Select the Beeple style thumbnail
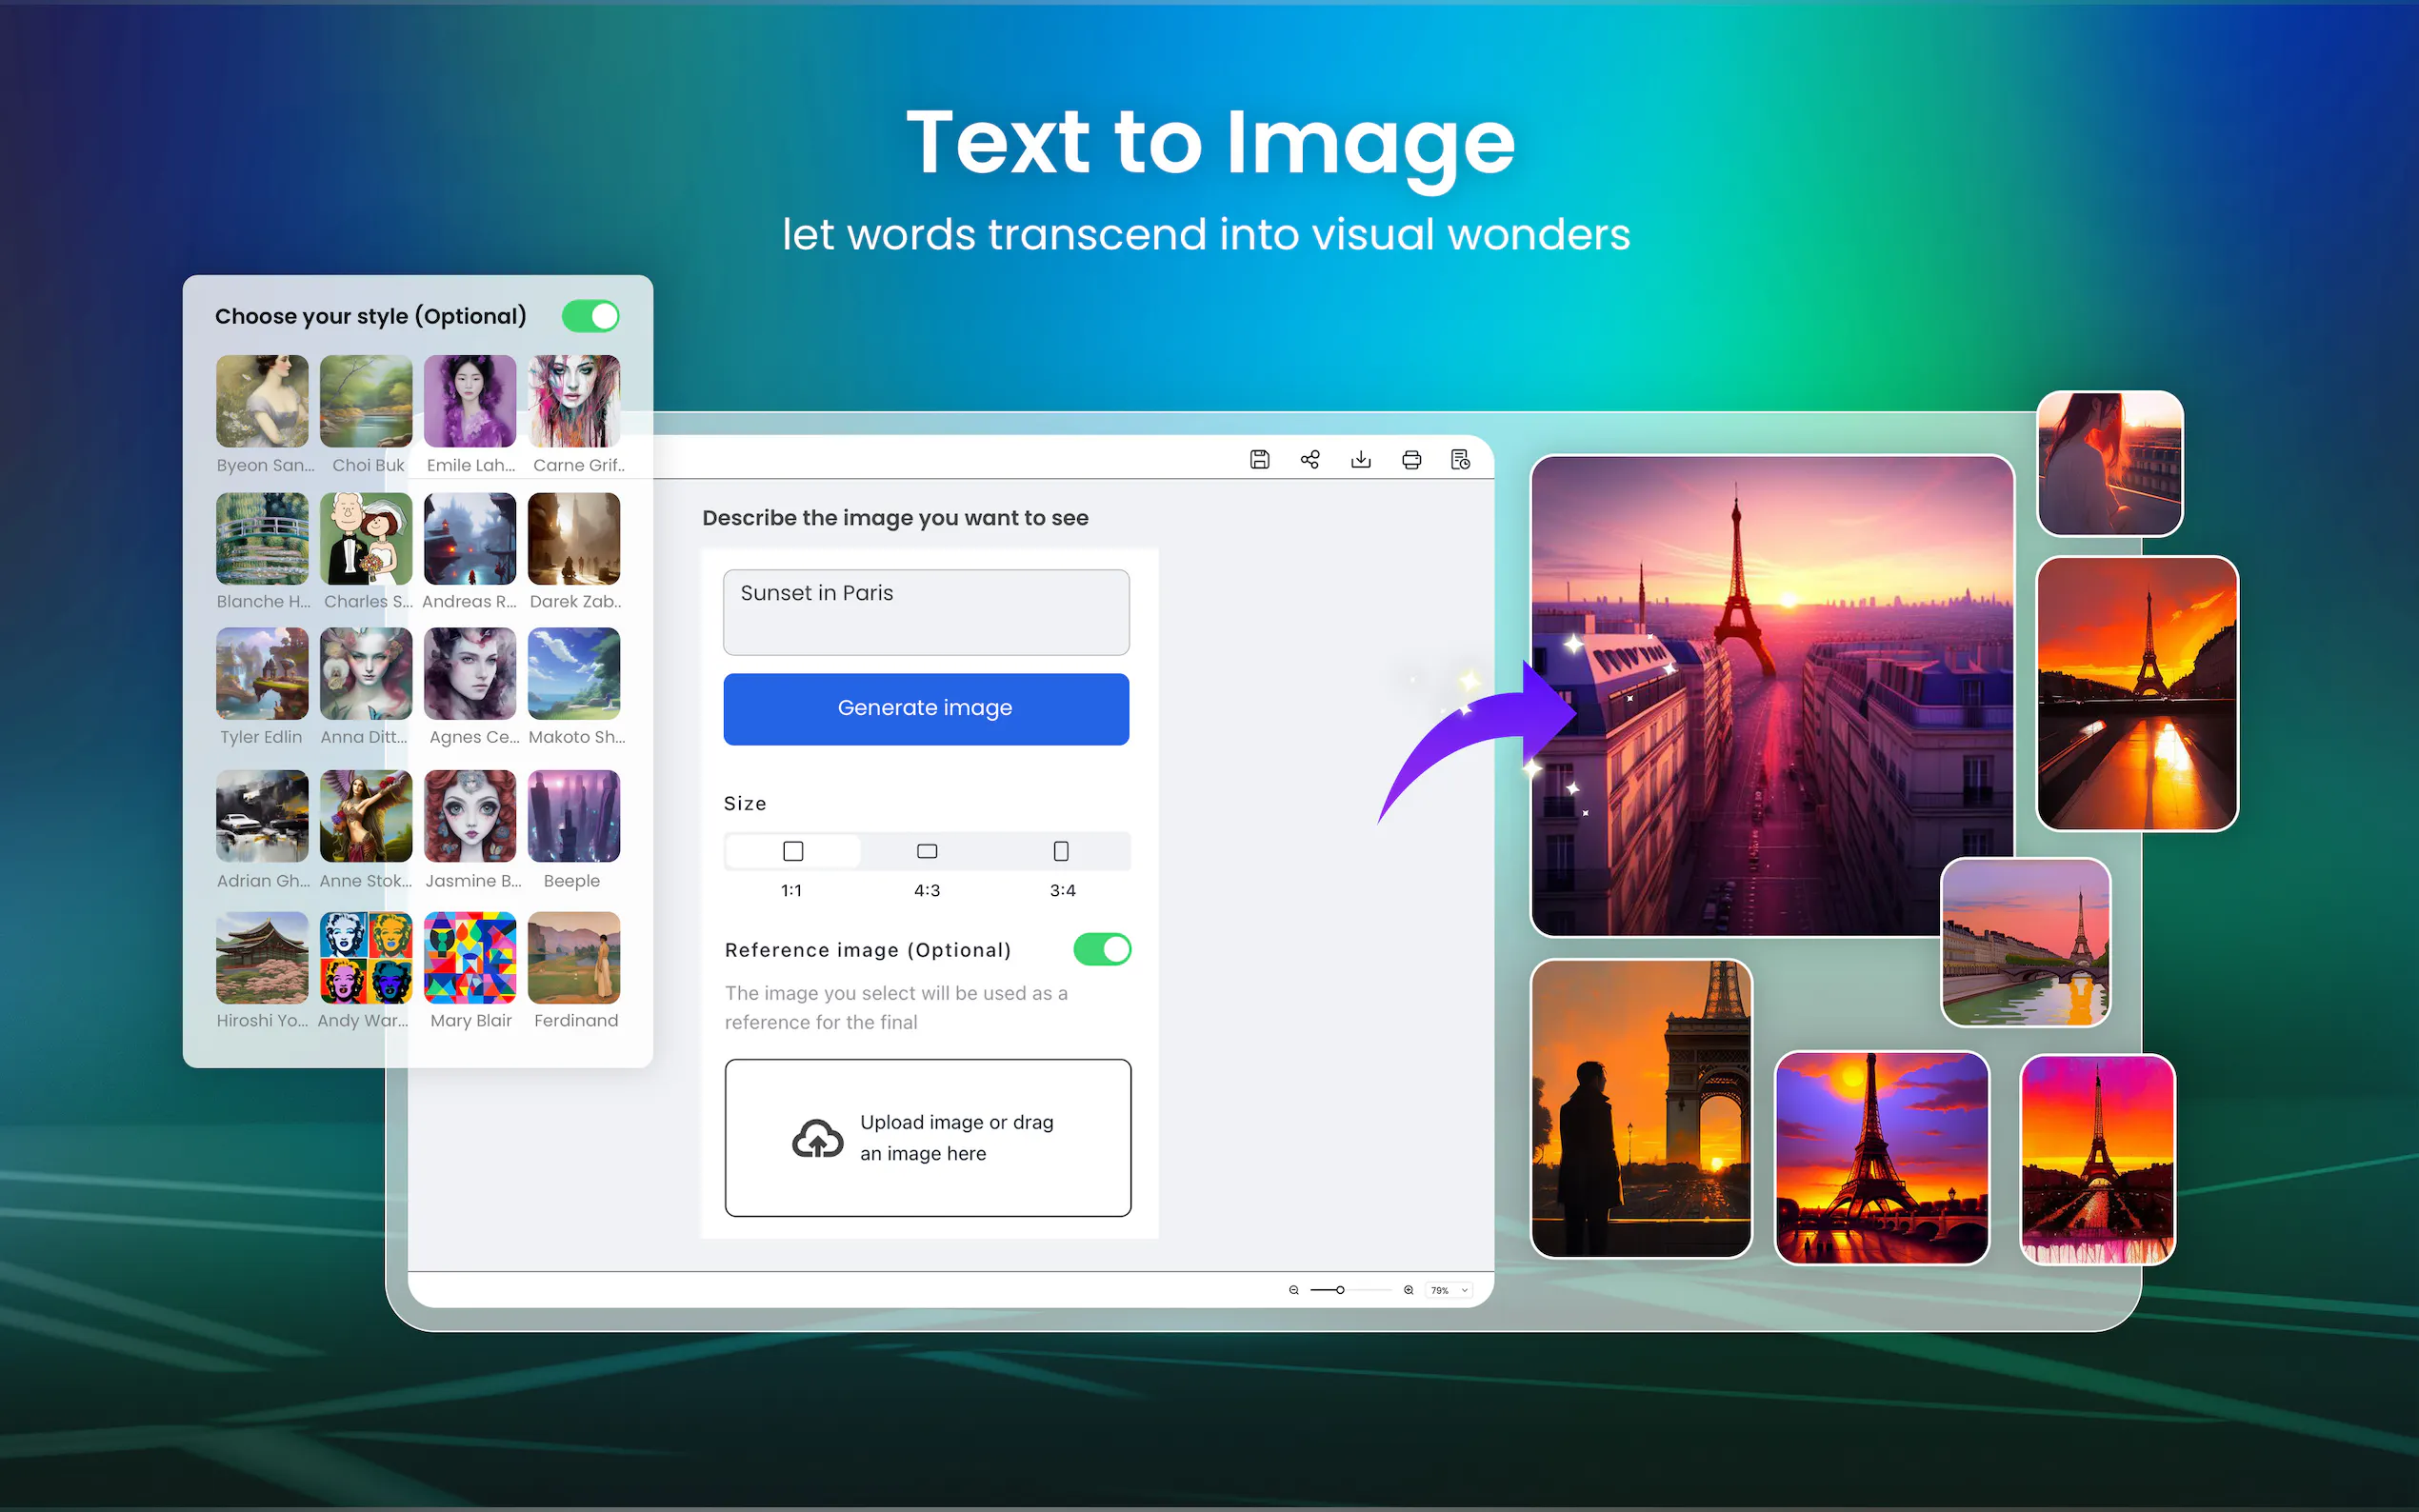 coord(573,817)
